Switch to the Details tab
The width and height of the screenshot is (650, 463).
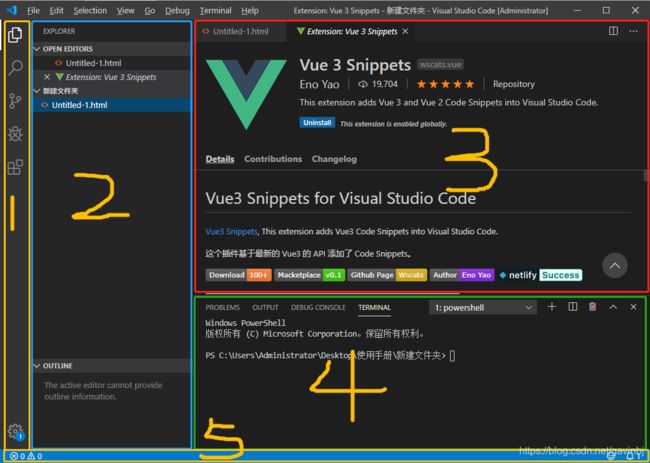pos(220,159)
